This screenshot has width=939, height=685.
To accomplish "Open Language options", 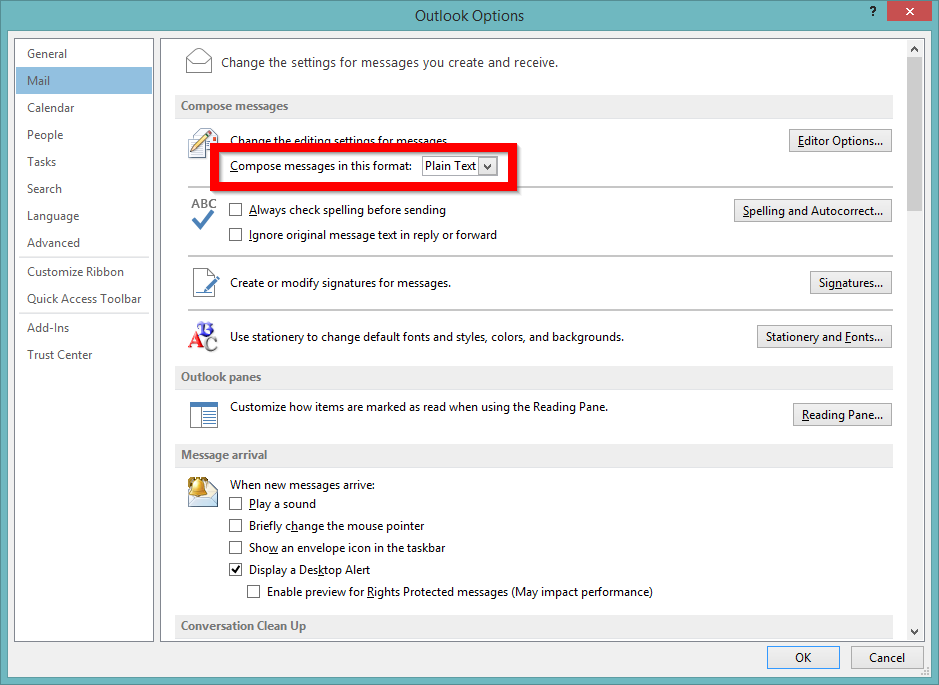I will (x=84, y=216).
